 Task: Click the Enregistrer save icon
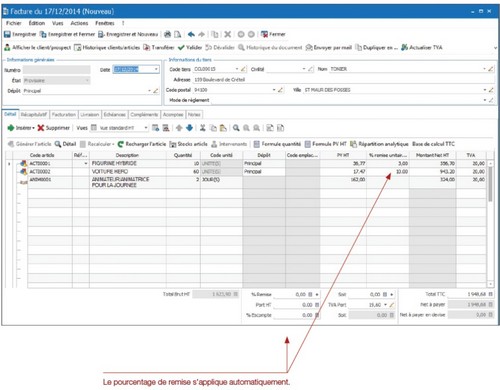[7, 34]
